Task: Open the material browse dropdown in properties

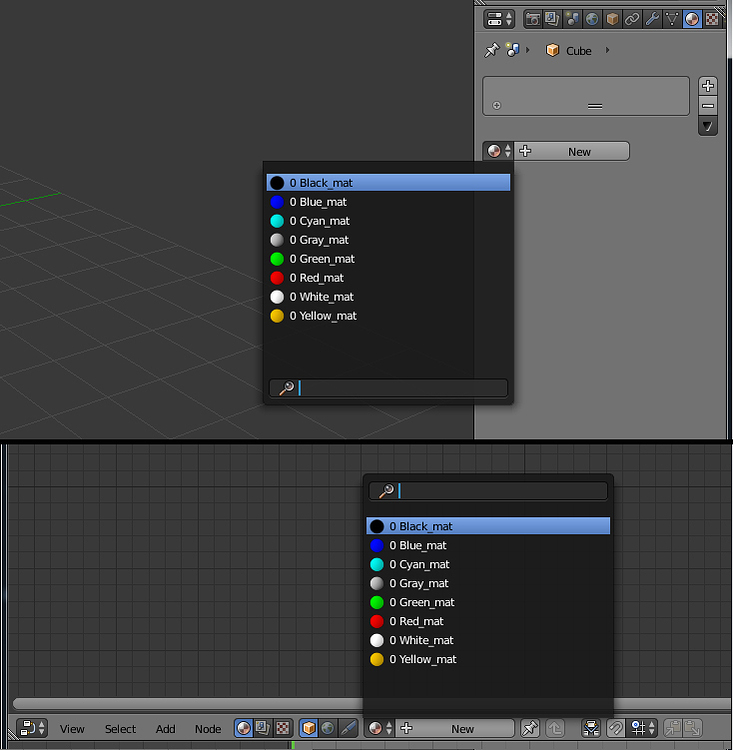Action: pos(499,151)
